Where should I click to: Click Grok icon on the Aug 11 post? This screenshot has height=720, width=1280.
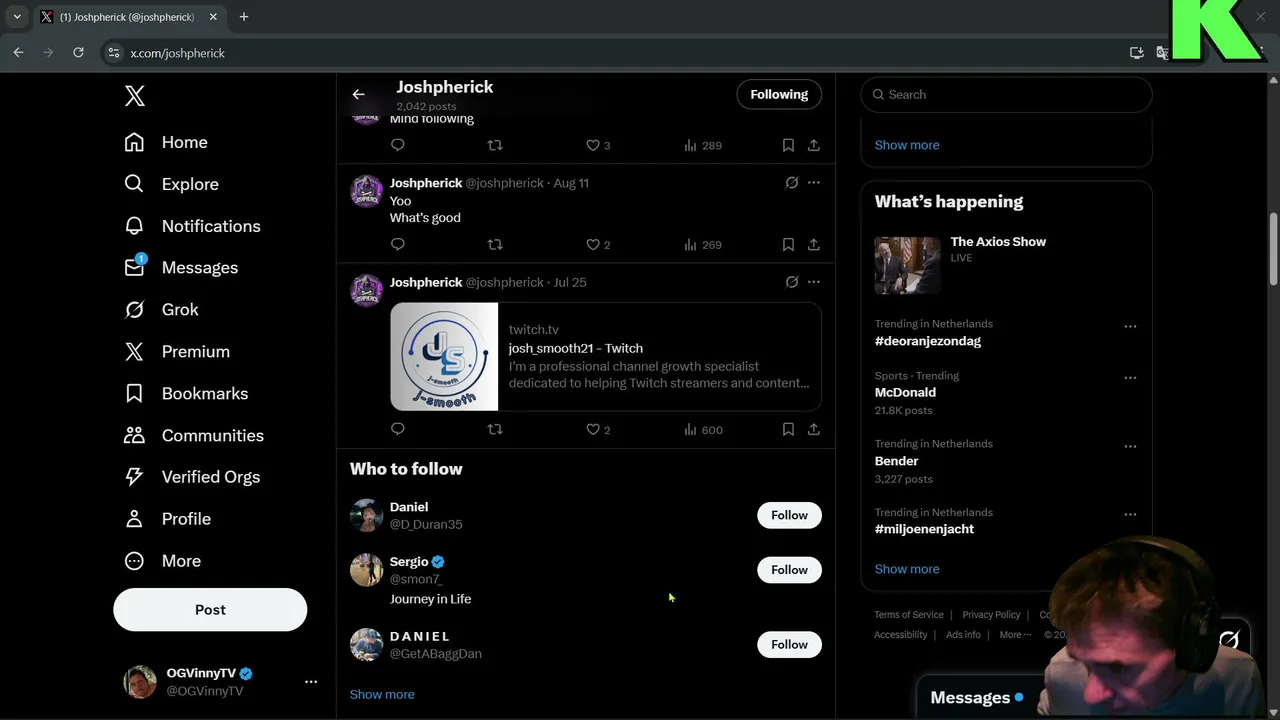click(x=792, y=183)
